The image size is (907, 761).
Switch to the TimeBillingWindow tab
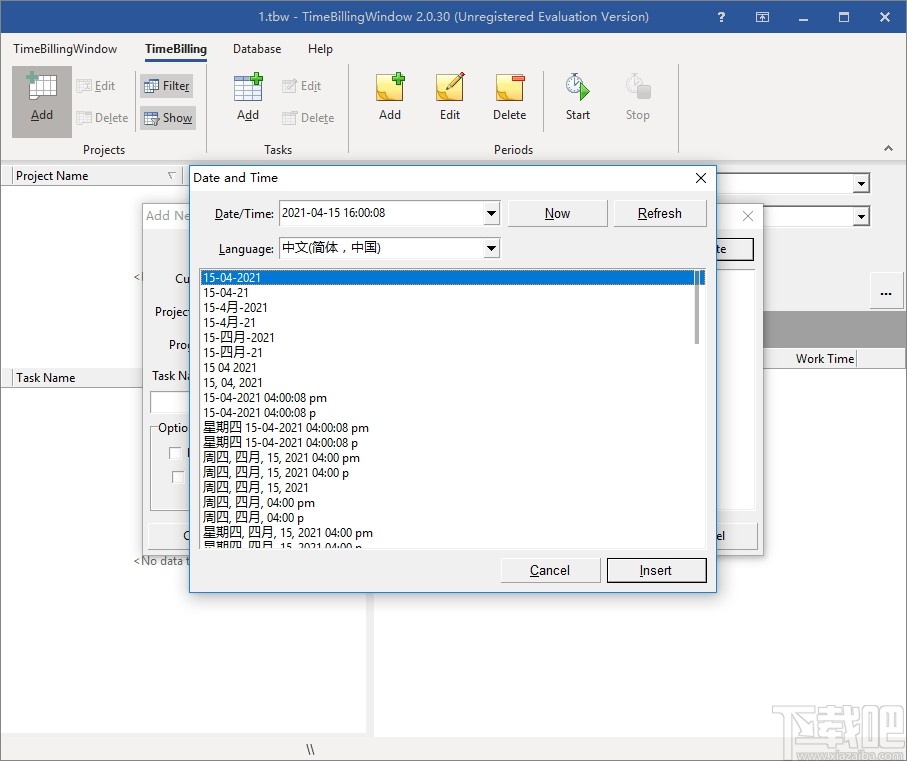(65, 49)
